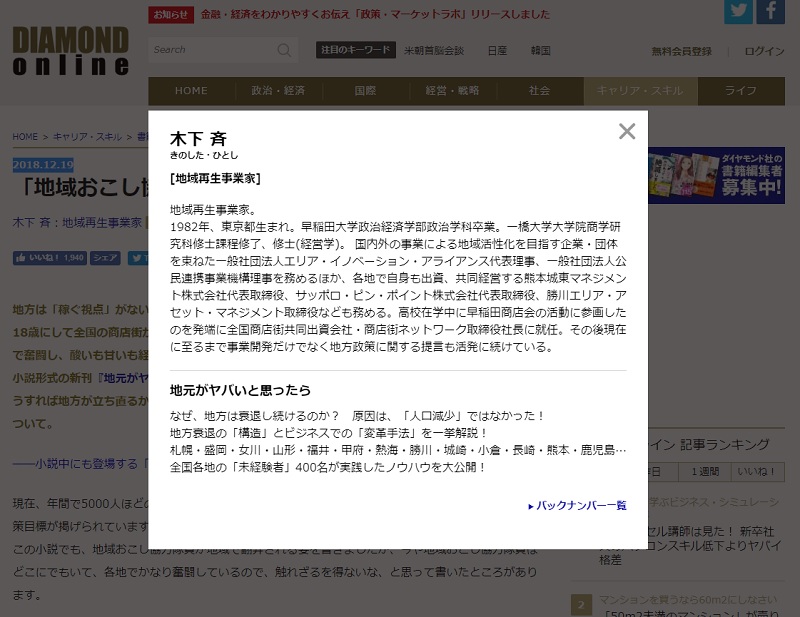The image size is (800, 617).
Task: Open the Twitter share icon in header
Action: pos(738,11)
